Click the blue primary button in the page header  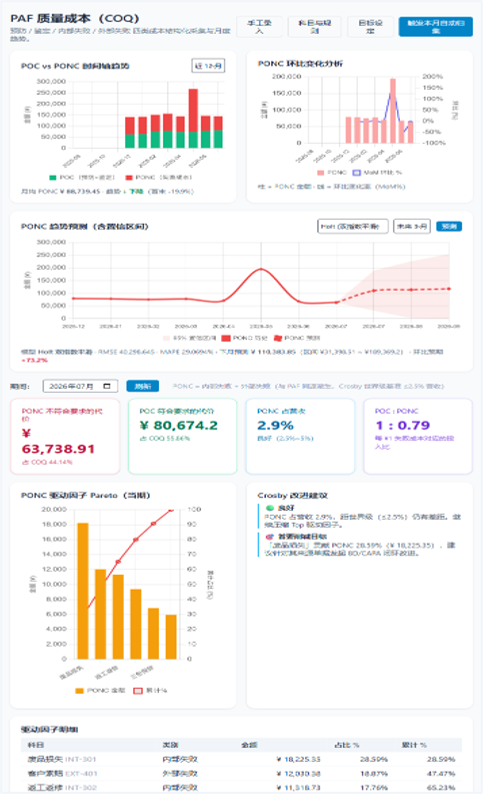[x=435, y=27]
